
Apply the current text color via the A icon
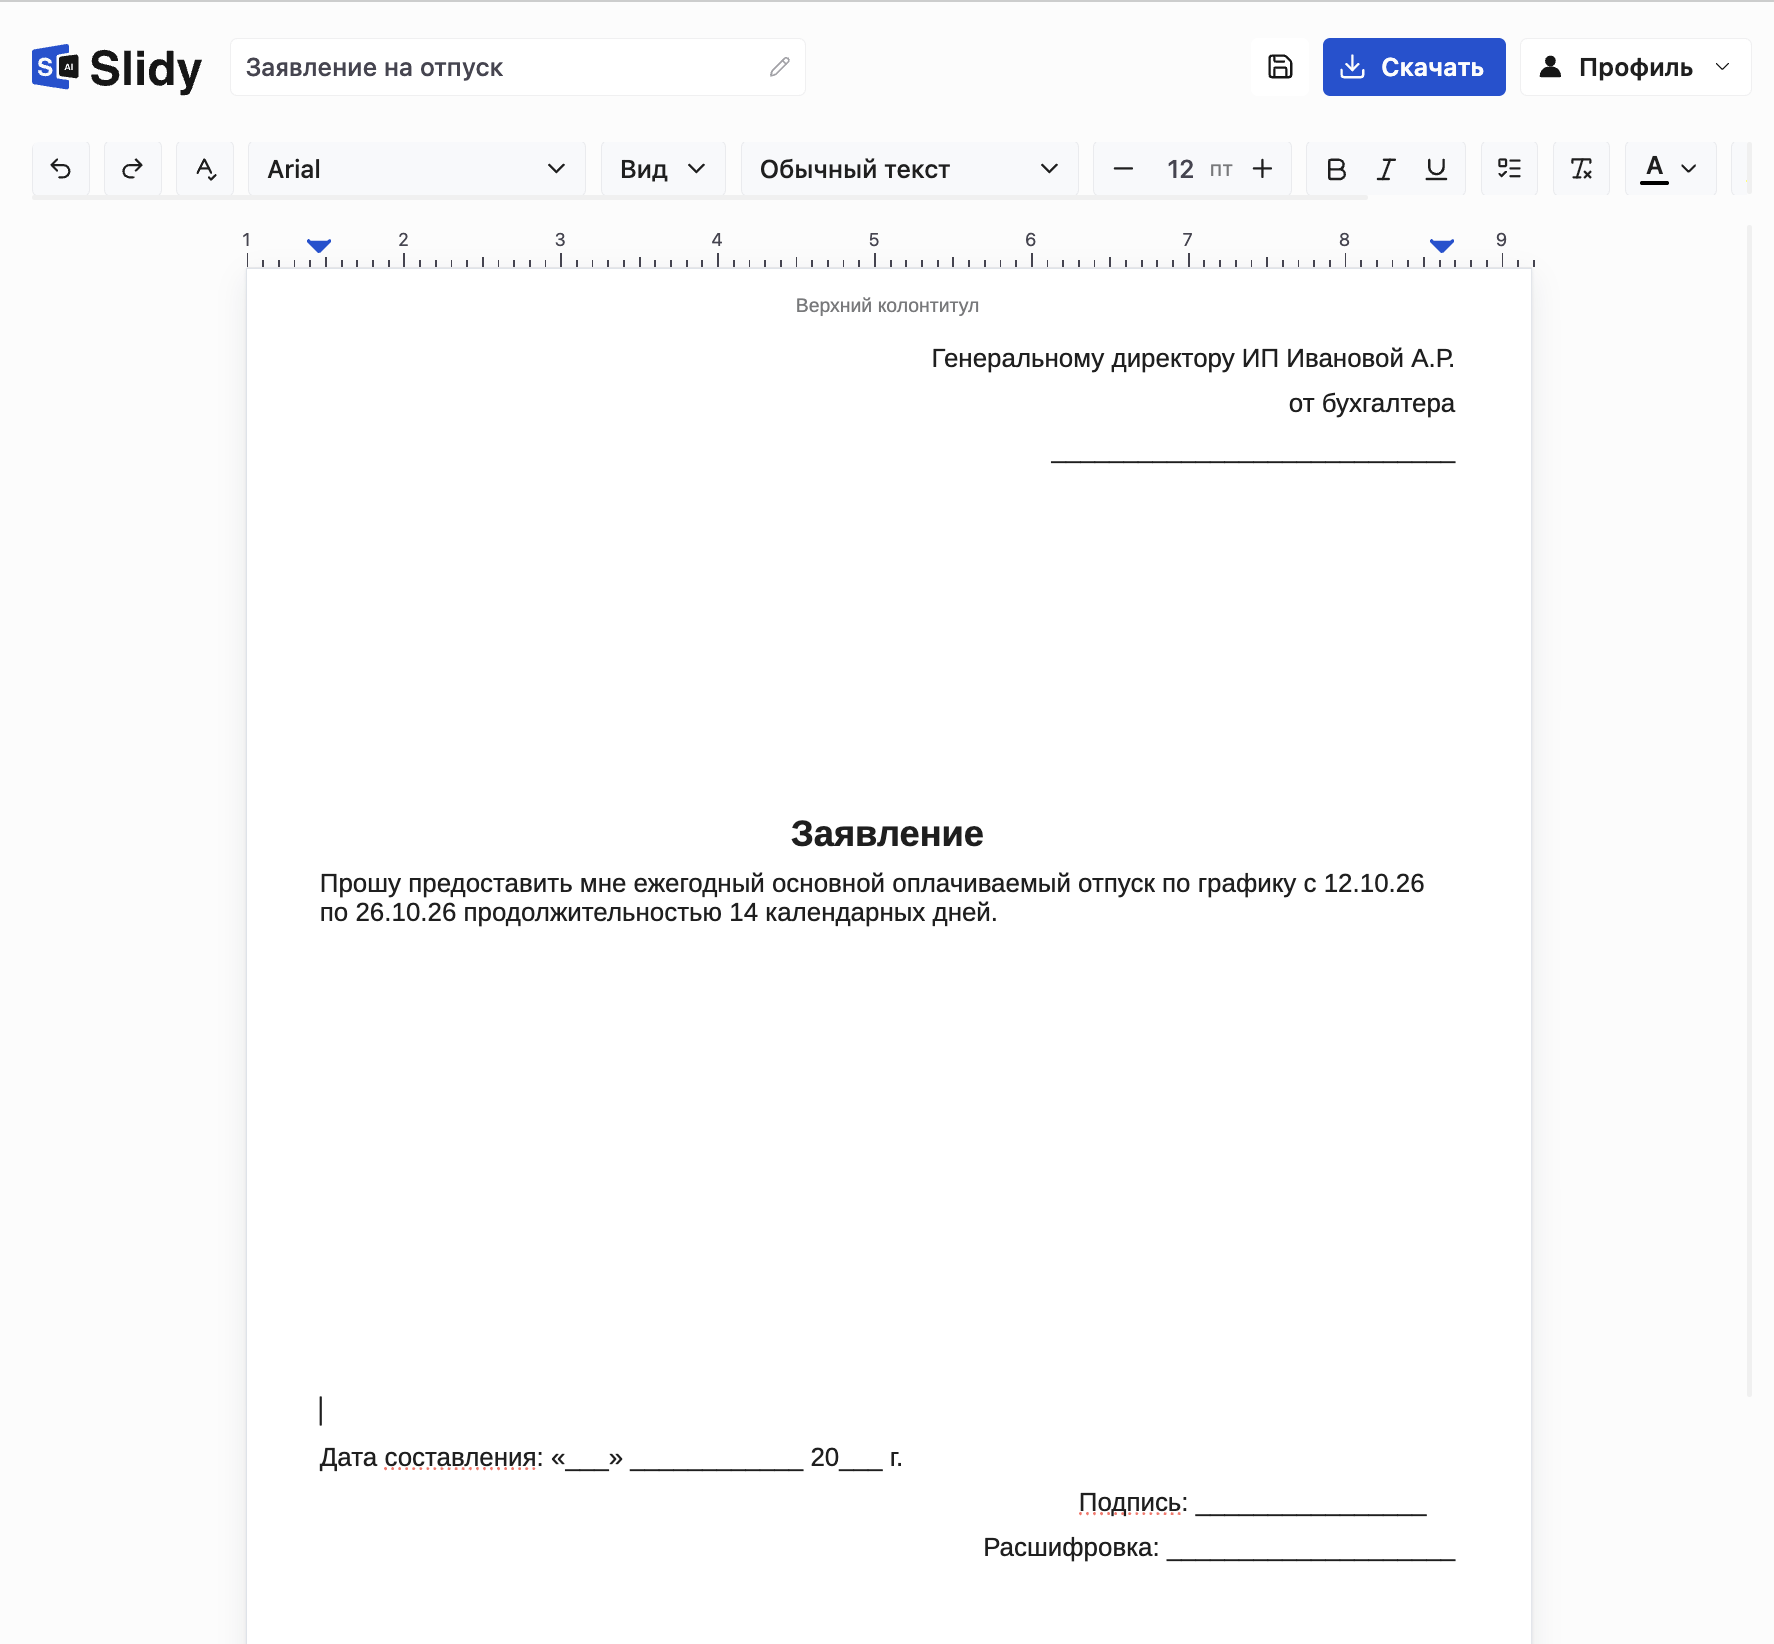[1655, 169]
